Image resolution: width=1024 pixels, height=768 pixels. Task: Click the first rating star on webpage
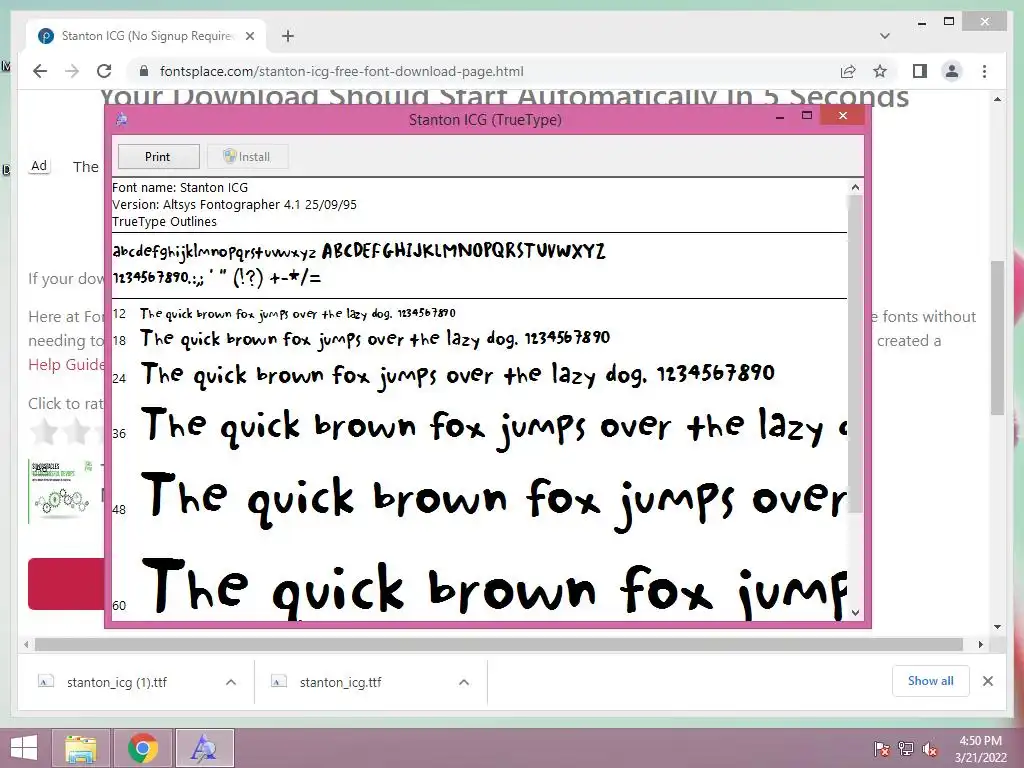[44, 432]
